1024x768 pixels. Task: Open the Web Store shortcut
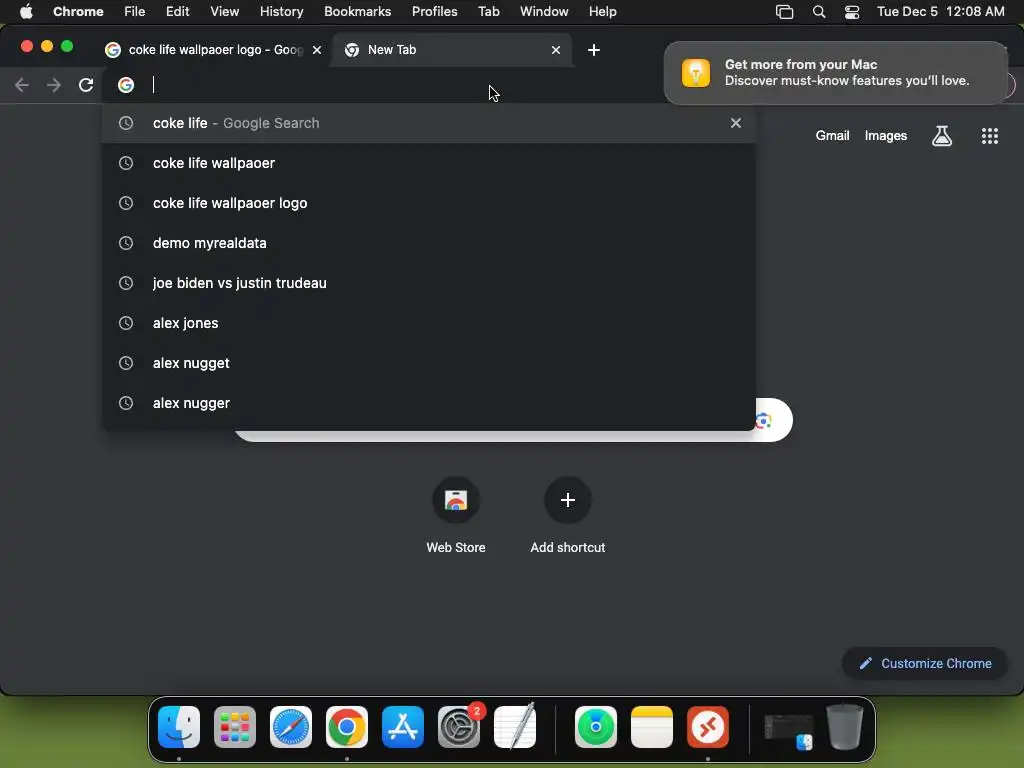pos(456,500)
